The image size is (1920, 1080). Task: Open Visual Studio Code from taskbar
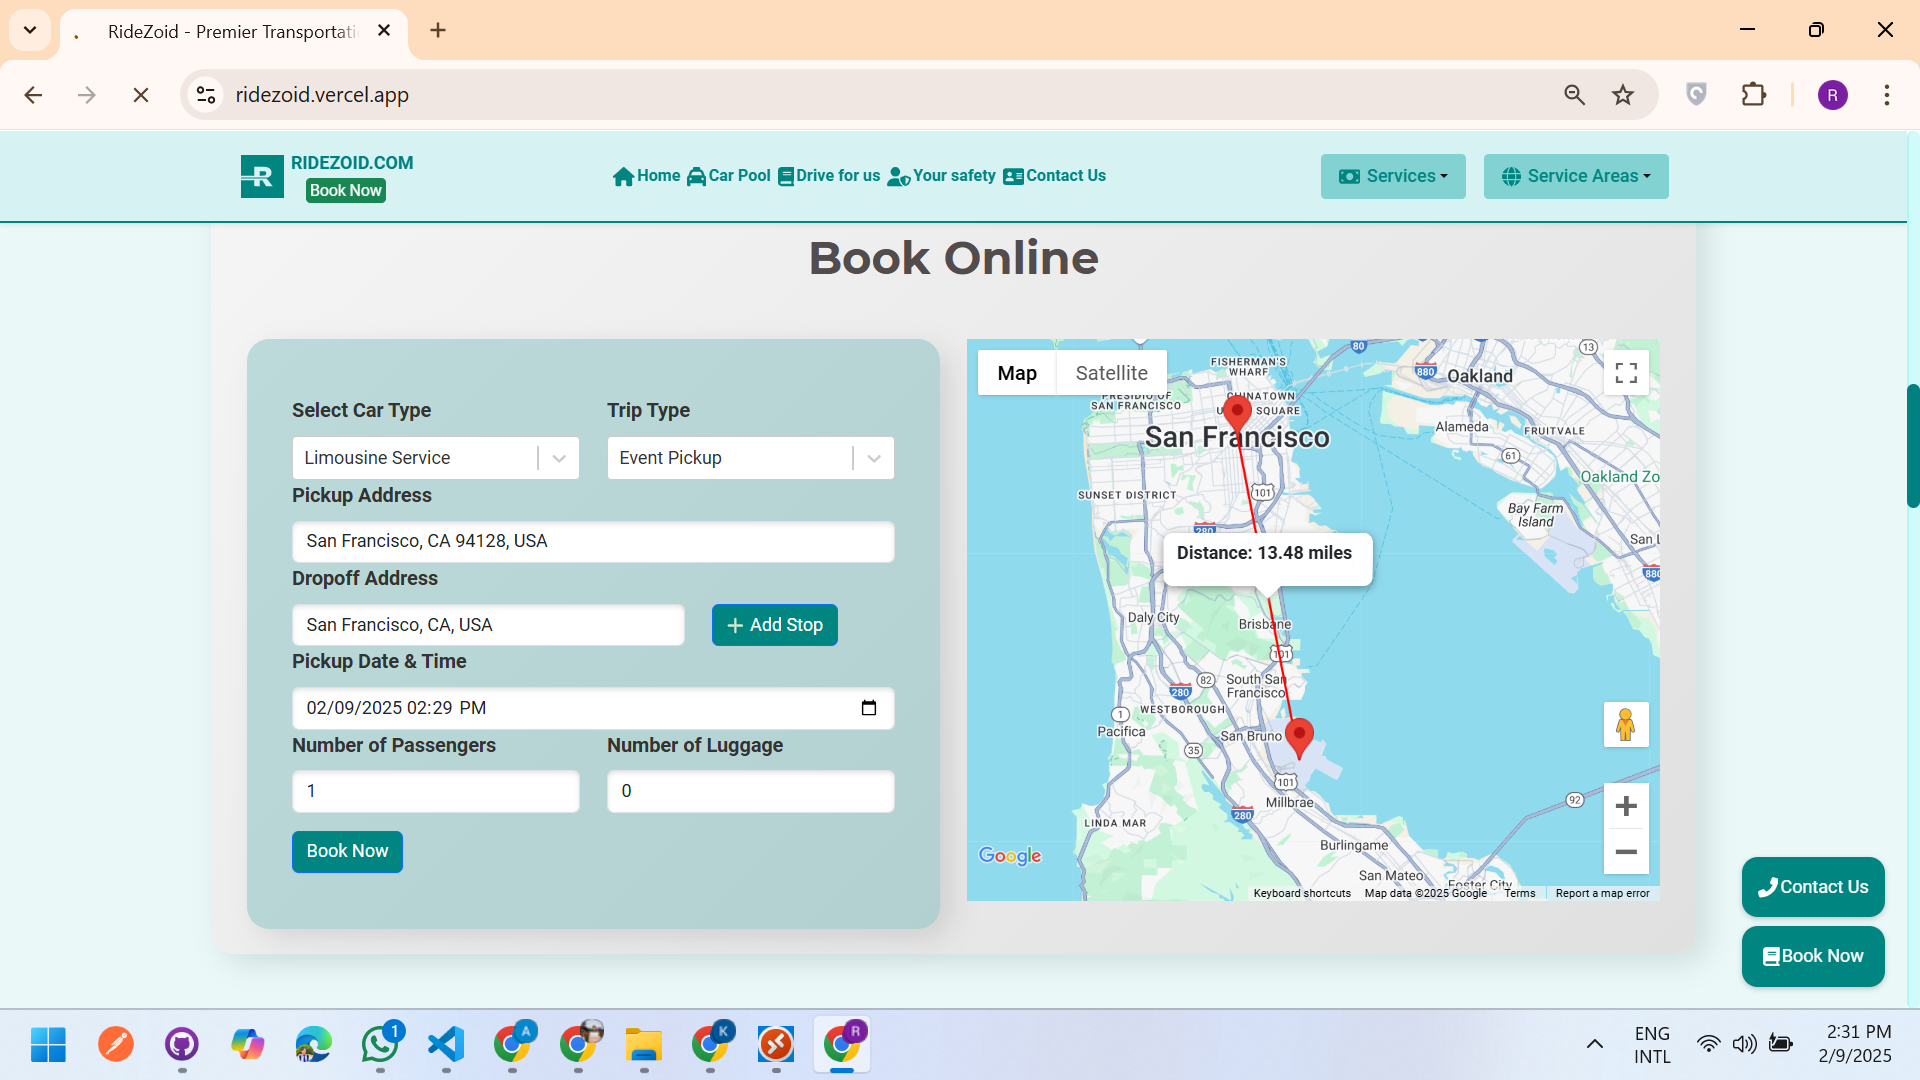pyautogui.click(x=446, y=1045)
